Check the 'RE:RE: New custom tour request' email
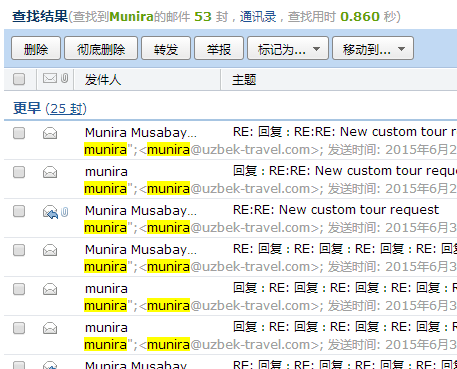 [x=19, y=211]
